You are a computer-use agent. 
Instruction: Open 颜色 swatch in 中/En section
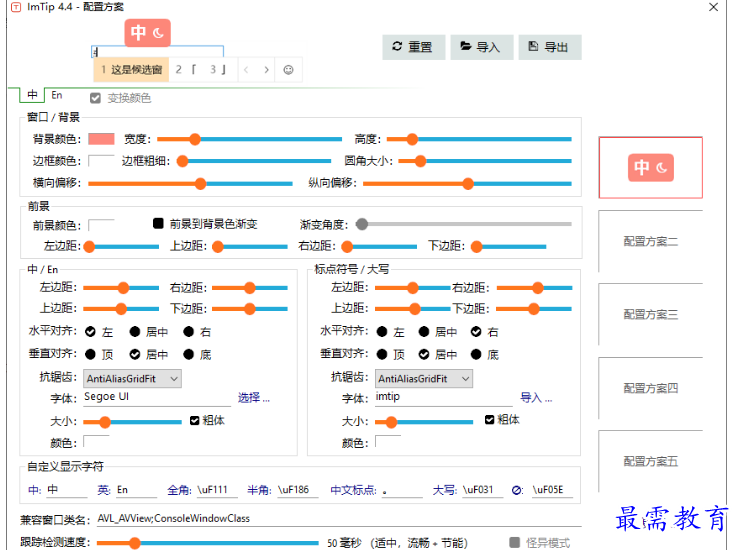[96, 441]
